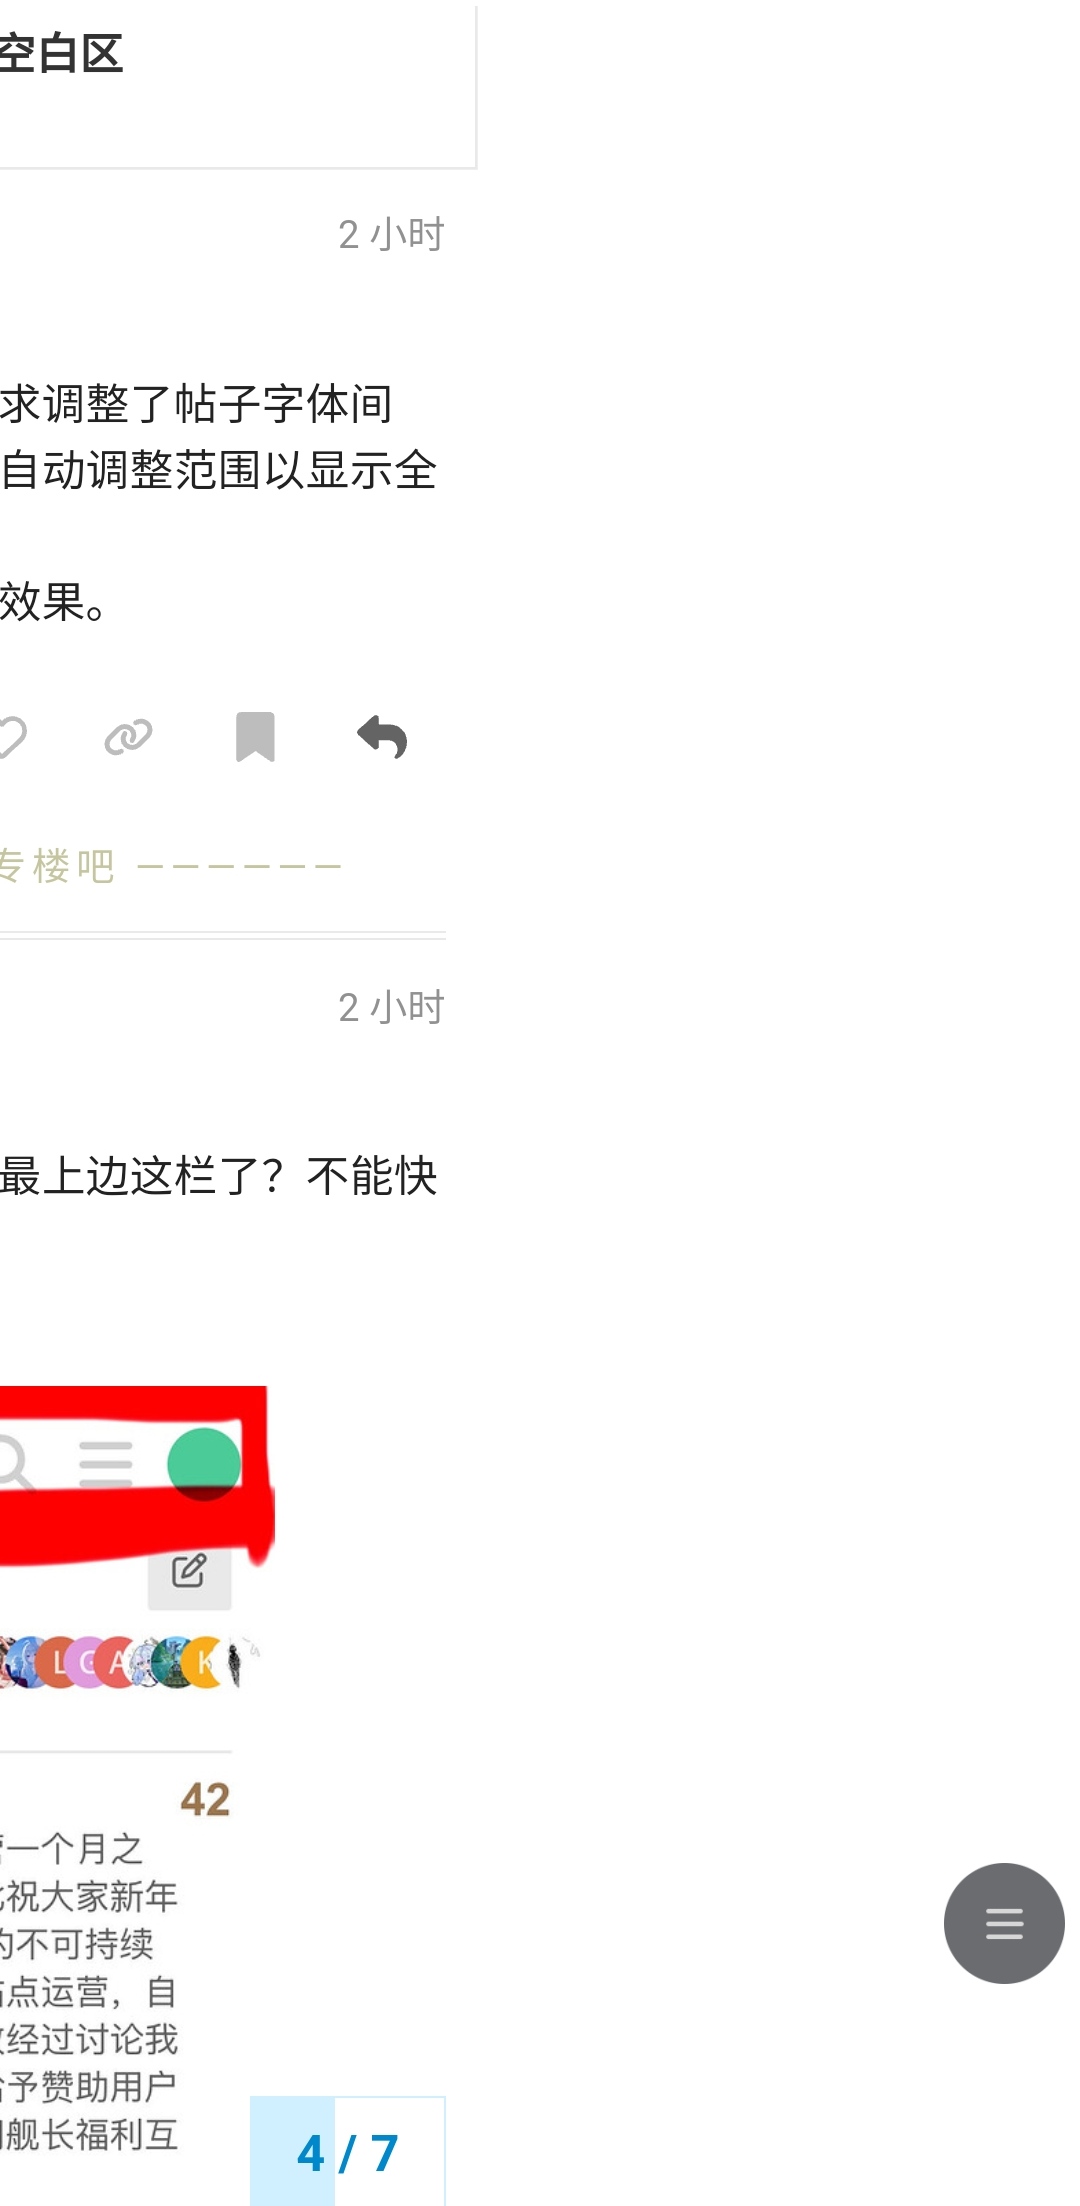
Task: Open the second post's 2 小时 timestamp
Action: [391, 1008]
